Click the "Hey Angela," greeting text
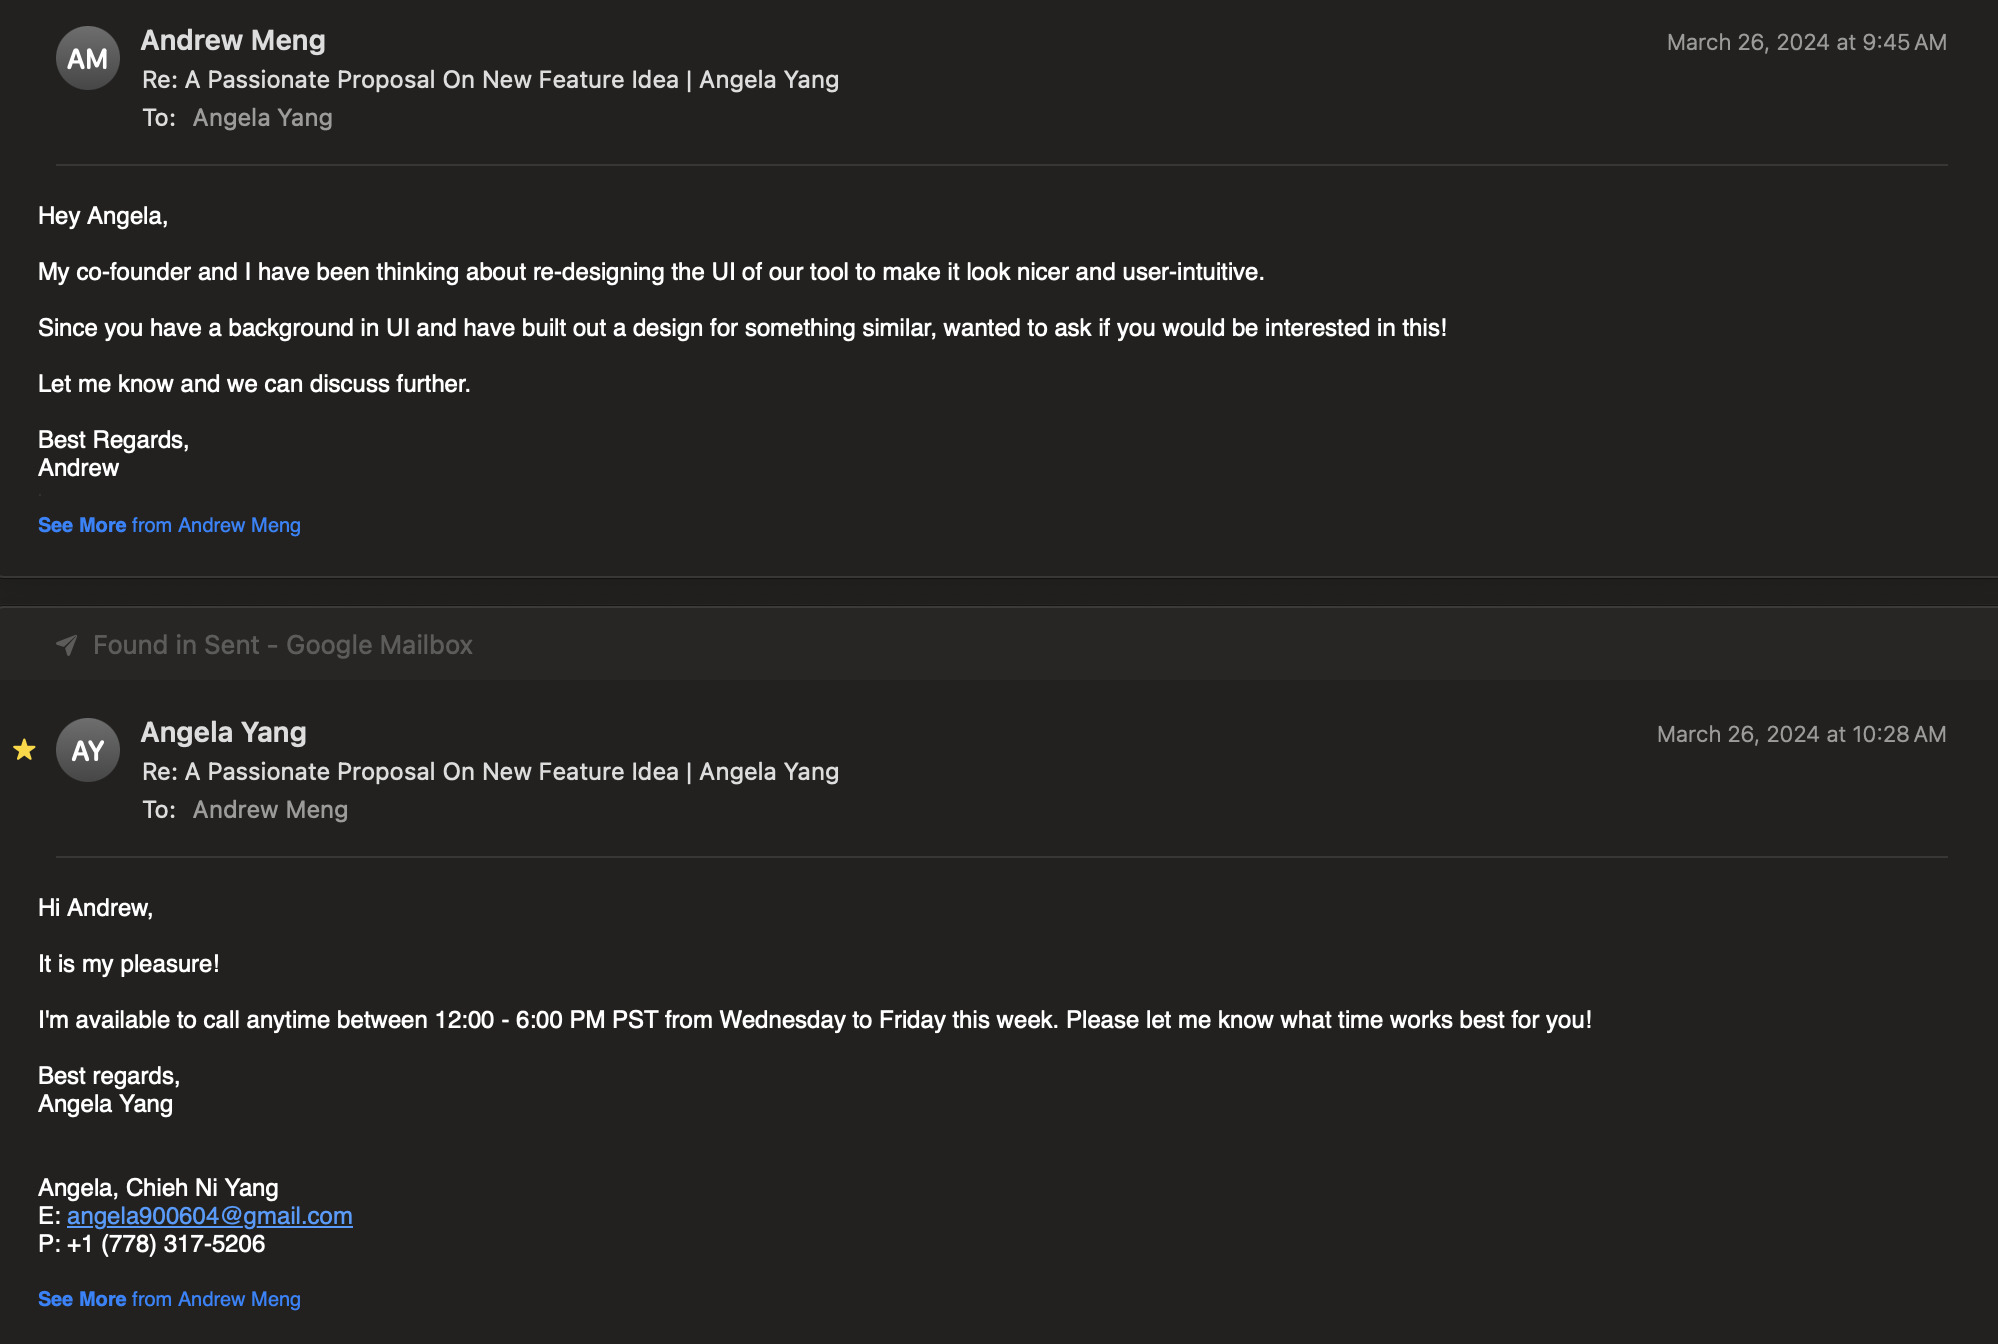This screenshot has width=1998, height=1344. [x=103, y=216]
